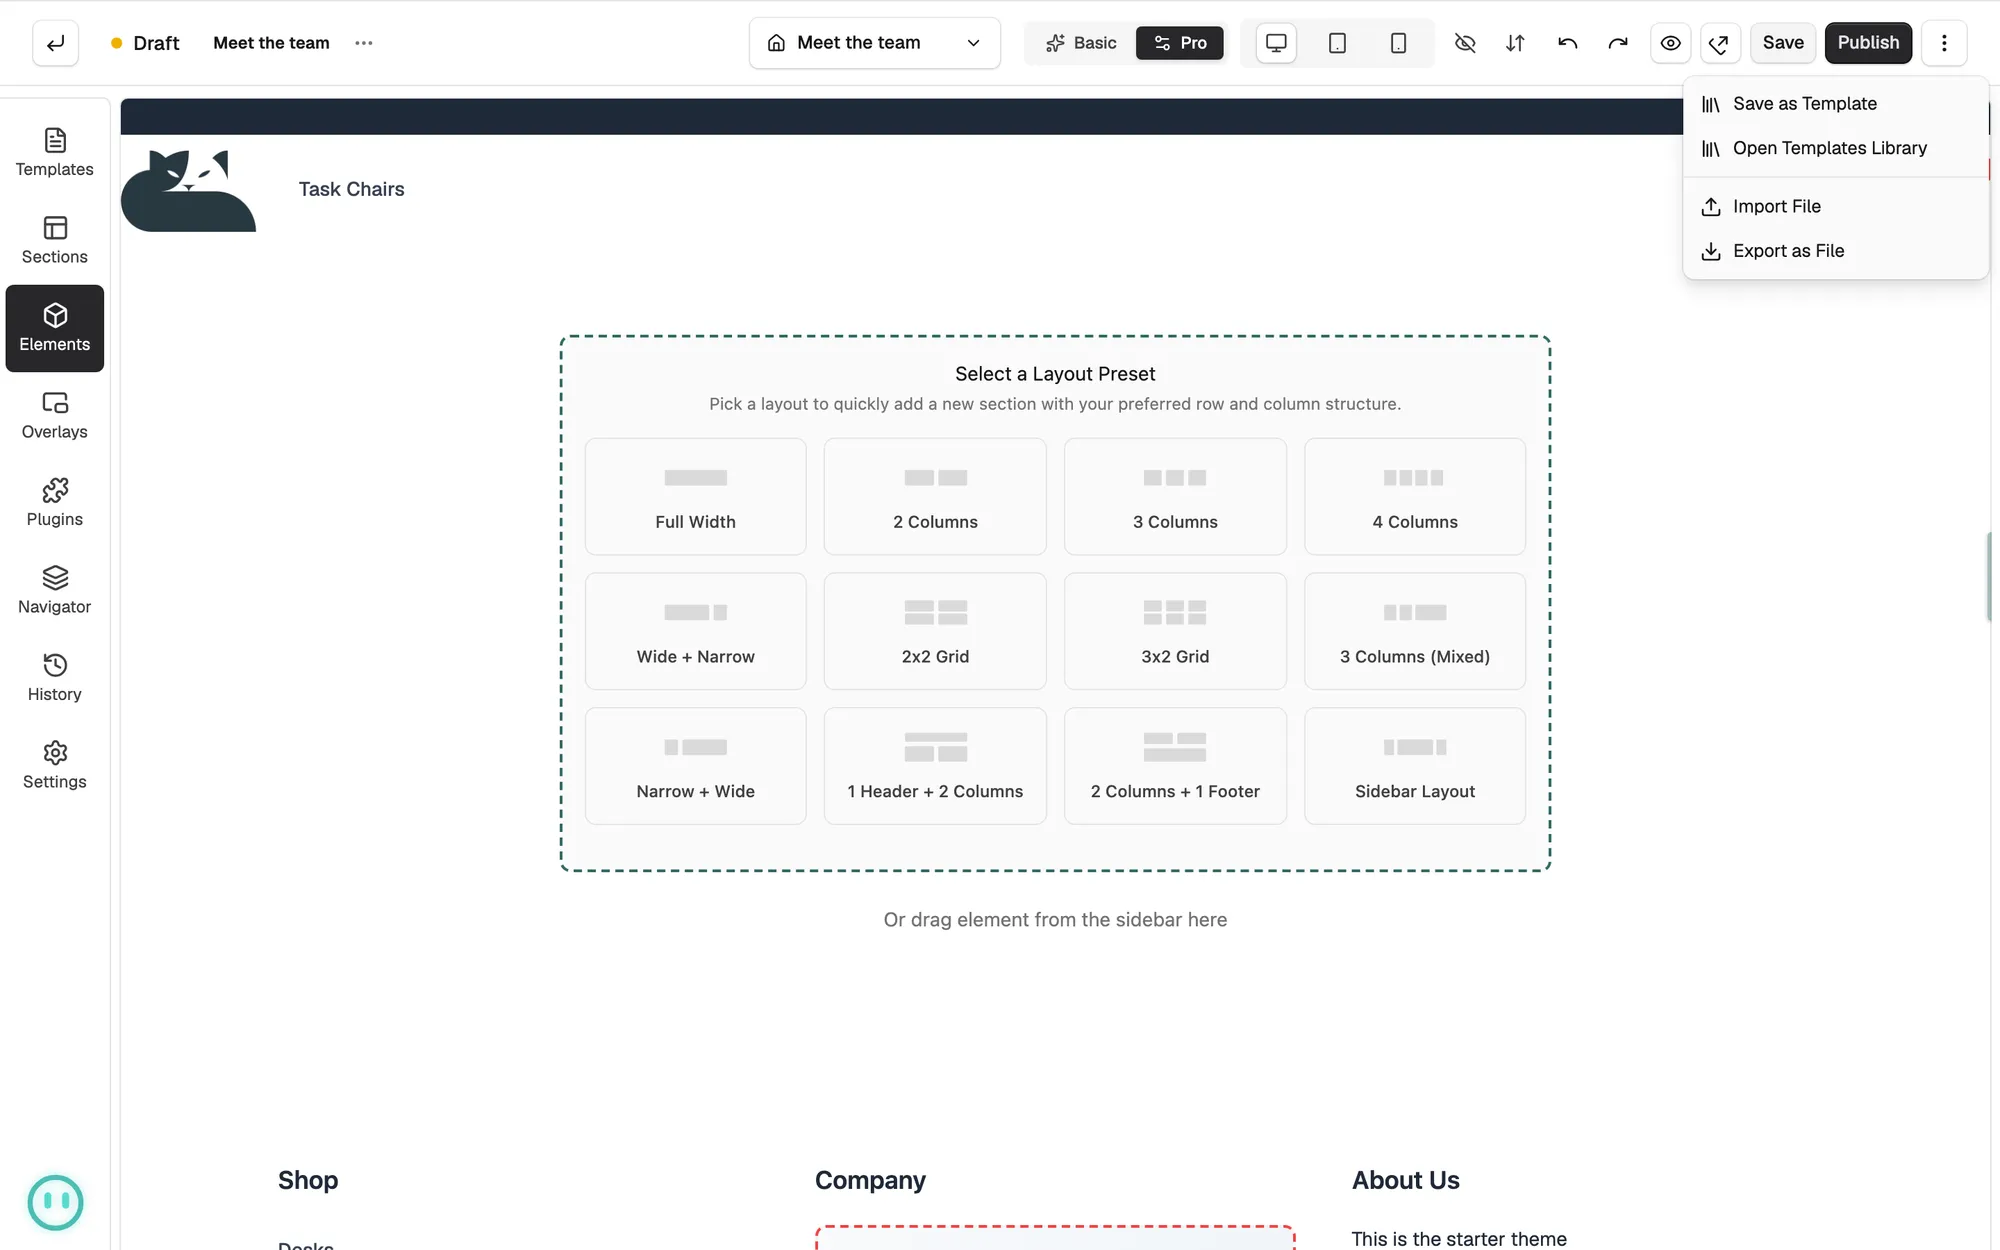Select the Wide + Narrow preset
The image size is (2000, 1250).
click(x=695, y=631)
